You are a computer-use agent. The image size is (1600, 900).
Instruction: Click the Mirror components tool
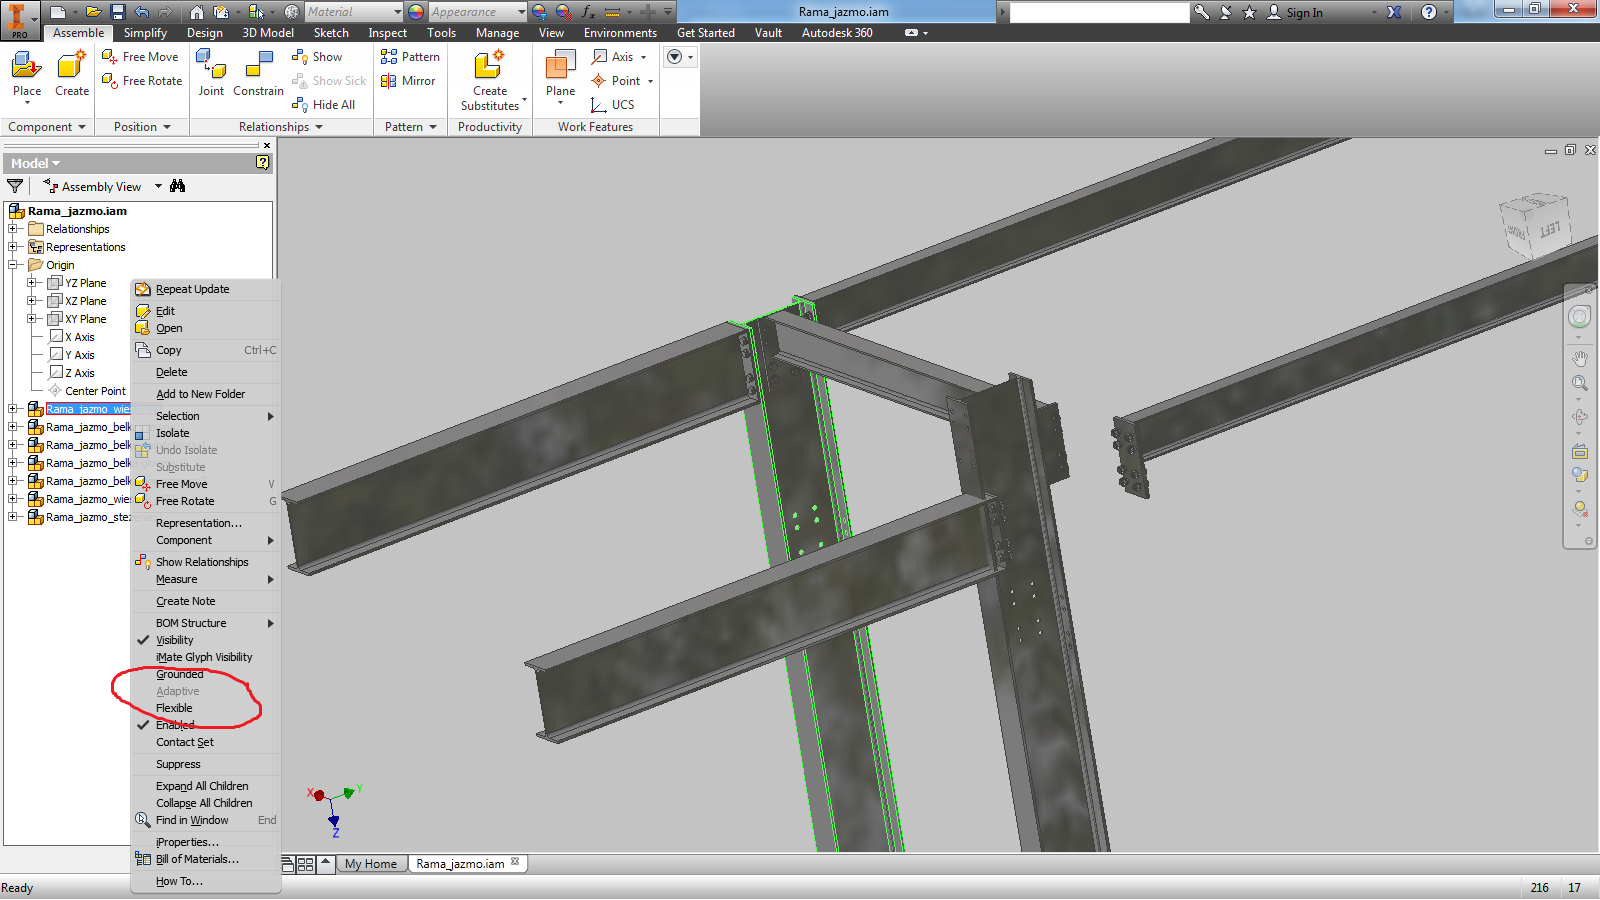[x=408, y=81]
